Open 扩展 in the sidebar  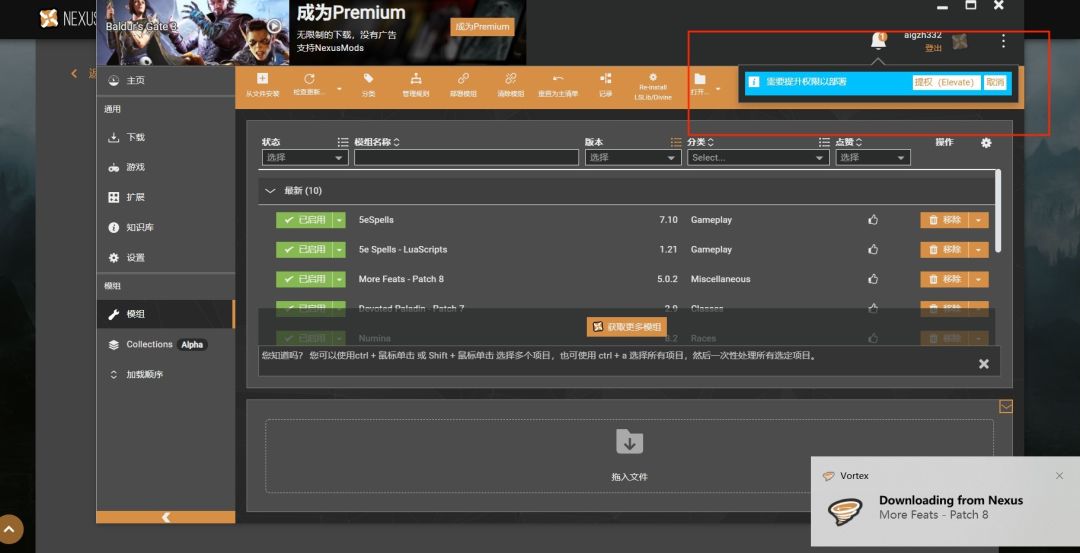coord(166,197)
